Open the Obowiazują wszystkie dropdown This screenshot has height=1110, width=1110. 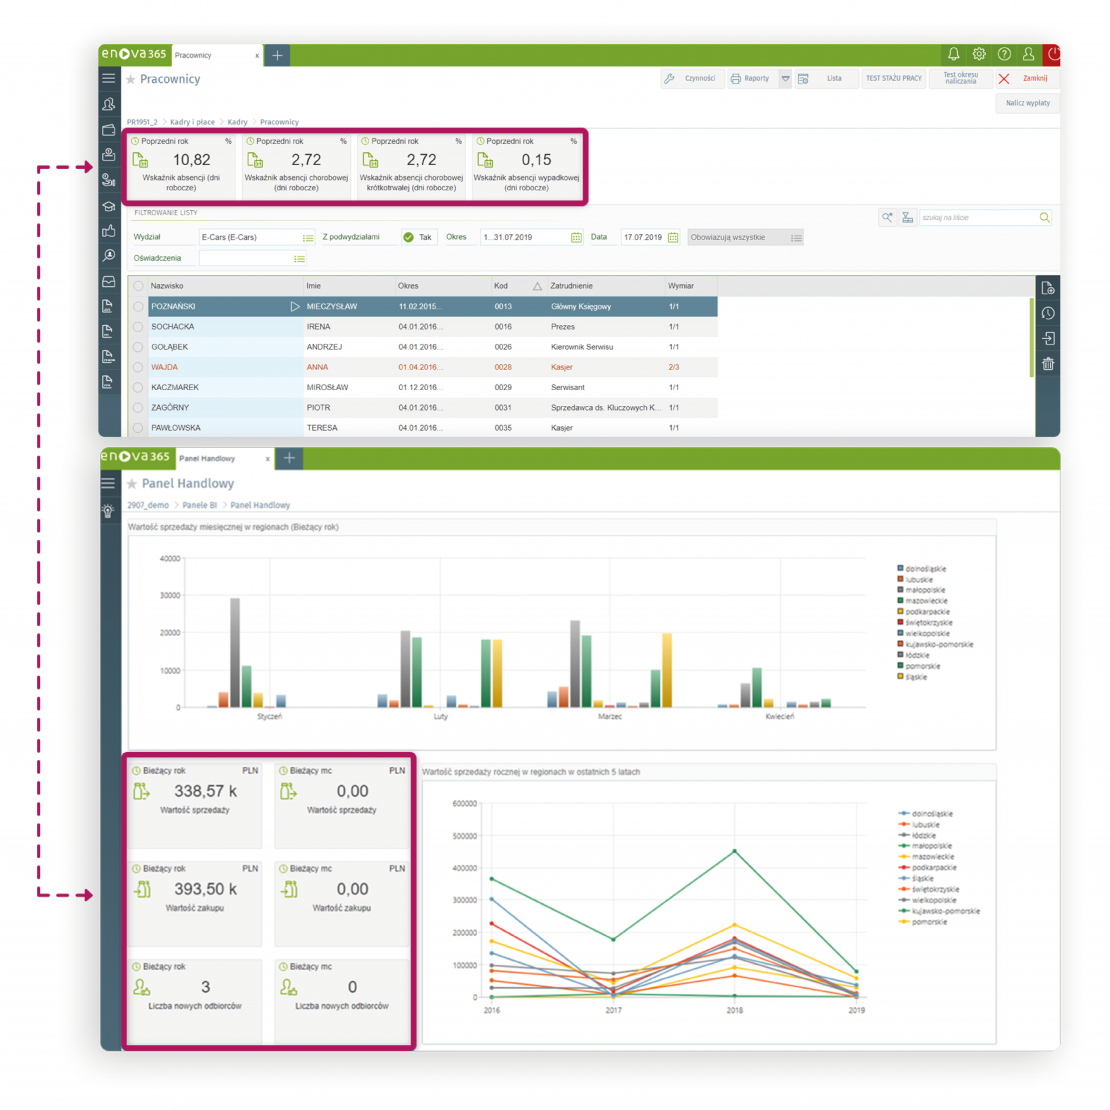[x=796, y=238]
